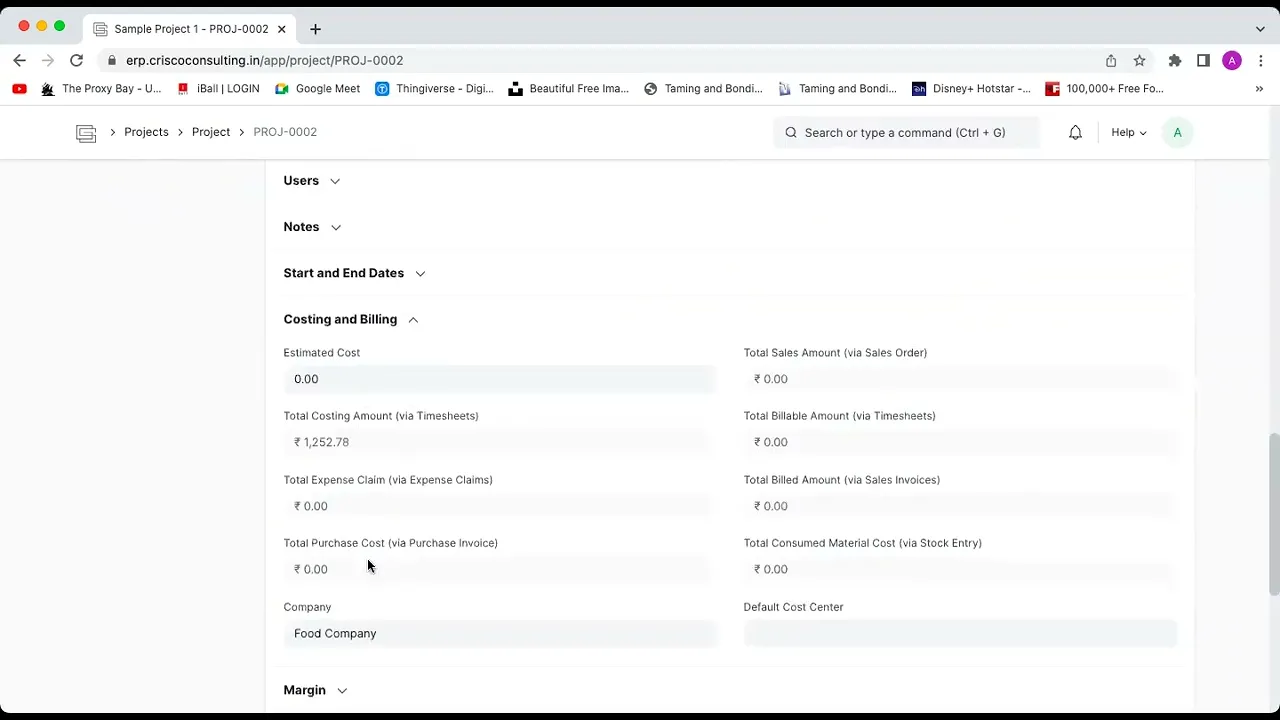
Task: Click Total Billable Amount value field
Action: point(960,442)
